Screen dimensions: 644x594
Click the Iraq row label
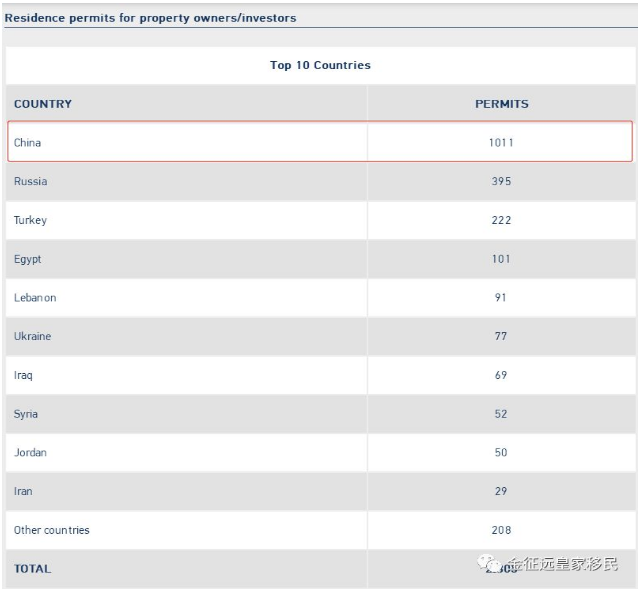23,375
